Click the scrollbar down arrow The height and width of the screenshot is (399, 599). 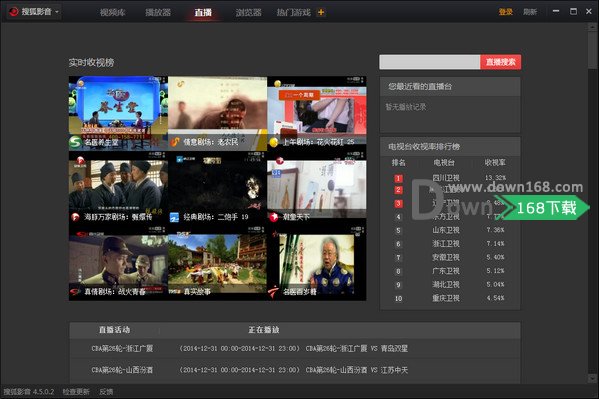coord(593,378)
